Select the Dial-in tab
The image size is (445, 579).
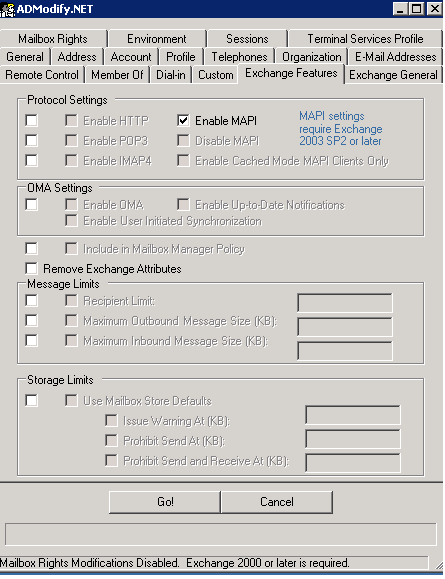(171, 75)
